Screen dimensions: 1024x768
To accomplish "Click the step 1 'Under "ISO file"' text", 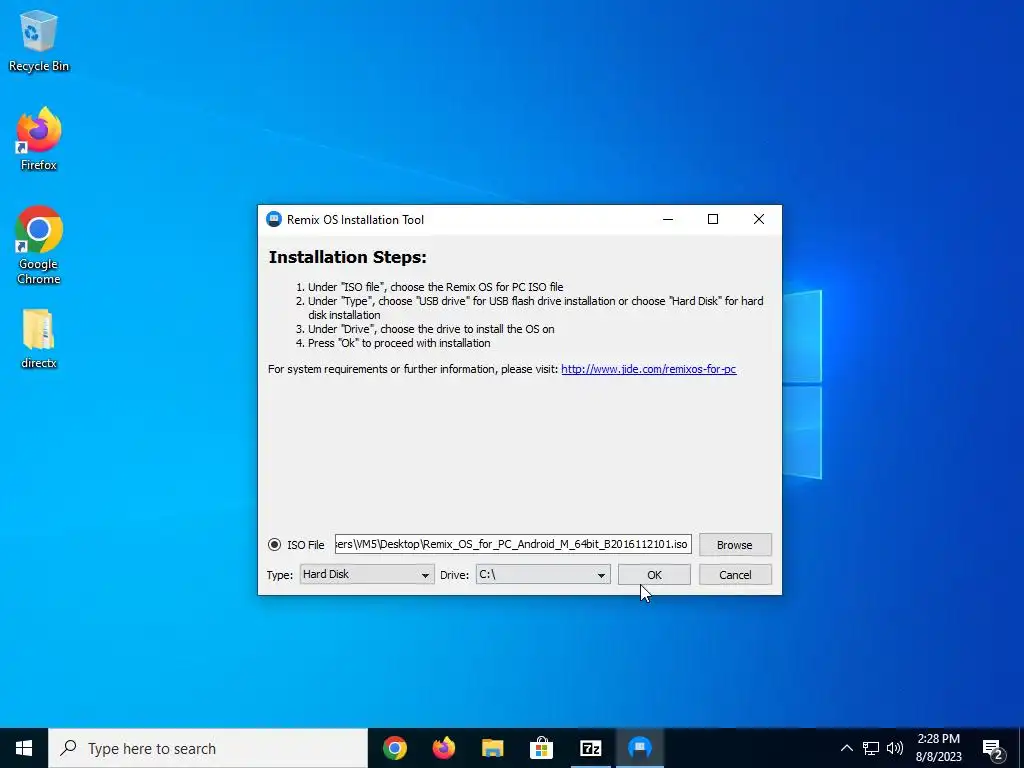I will (x=436, y=287).
